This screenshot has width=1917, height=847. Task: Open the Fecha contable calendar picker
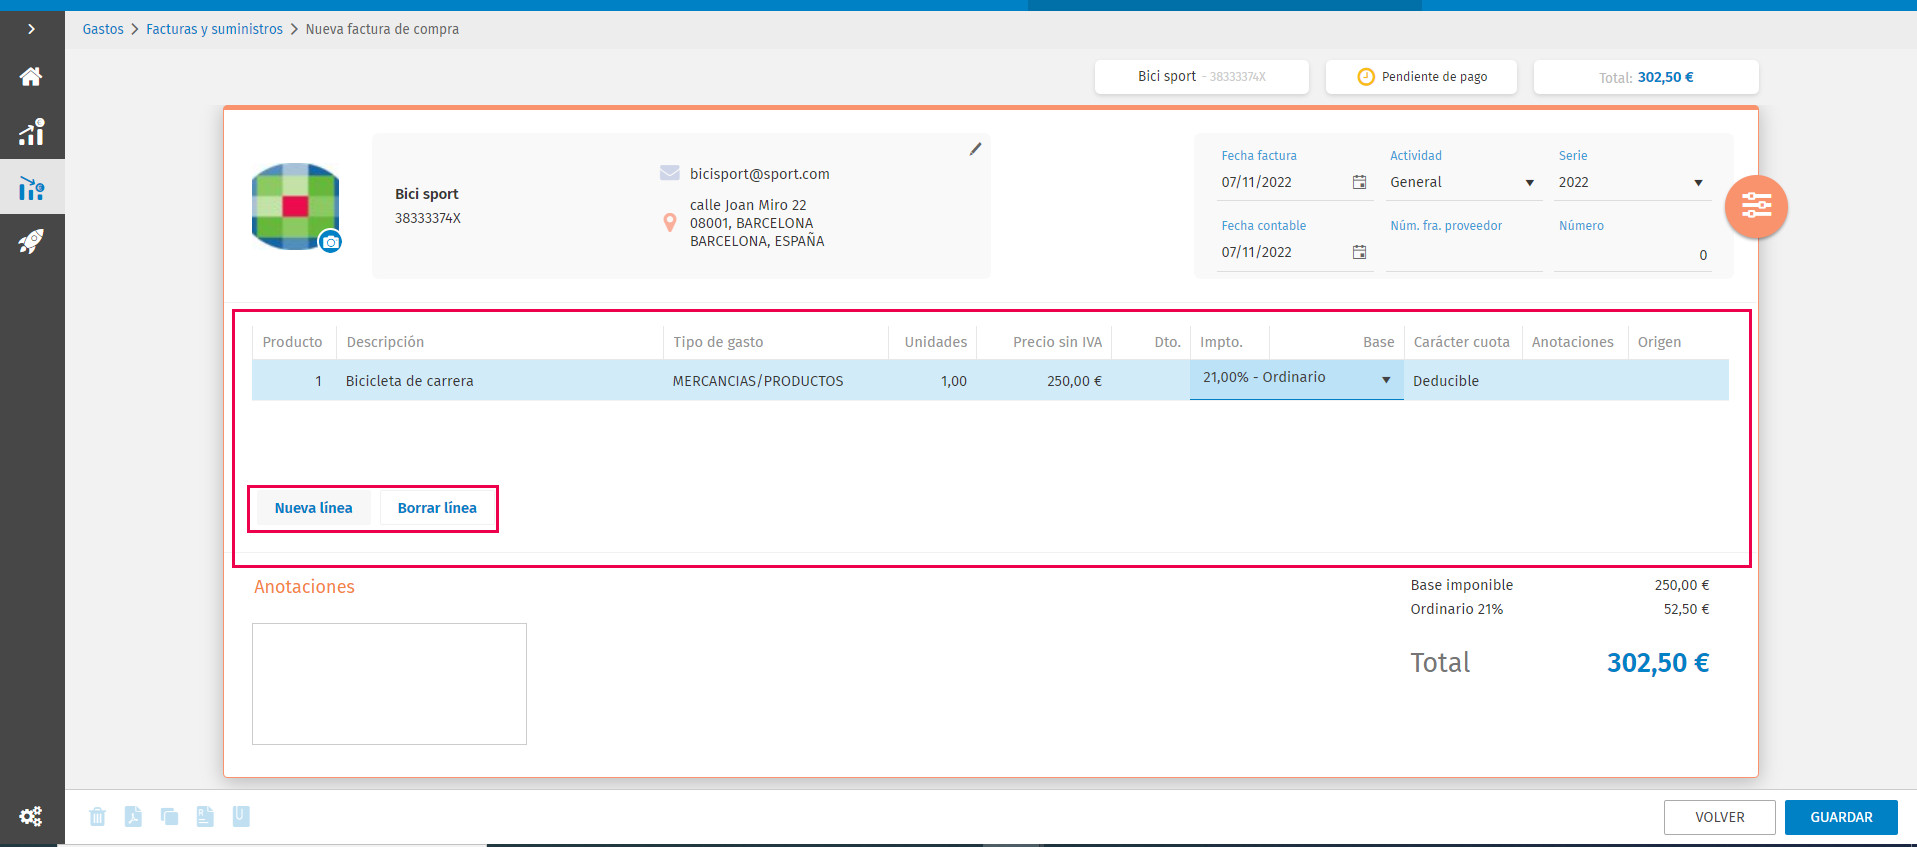tap(1359, 252)
